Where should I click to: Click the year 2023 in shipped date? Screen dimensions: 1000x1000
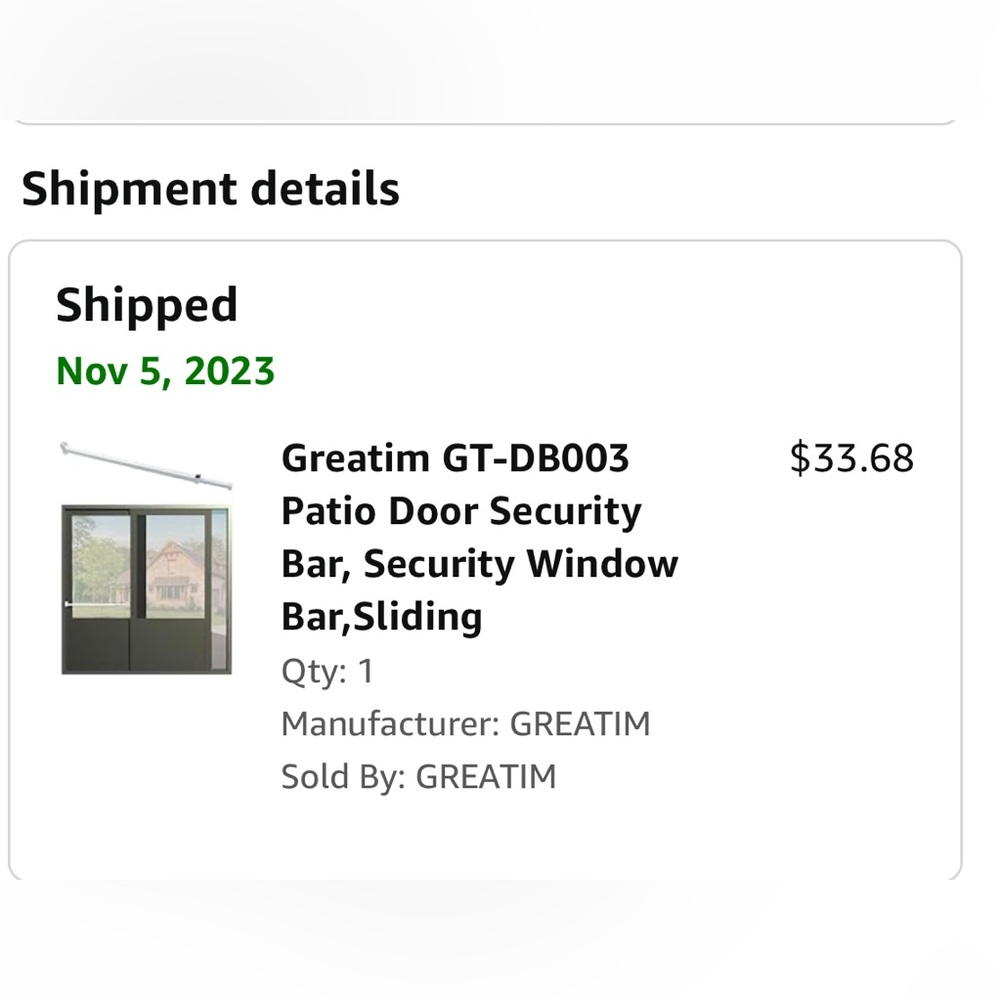(230, 371)
